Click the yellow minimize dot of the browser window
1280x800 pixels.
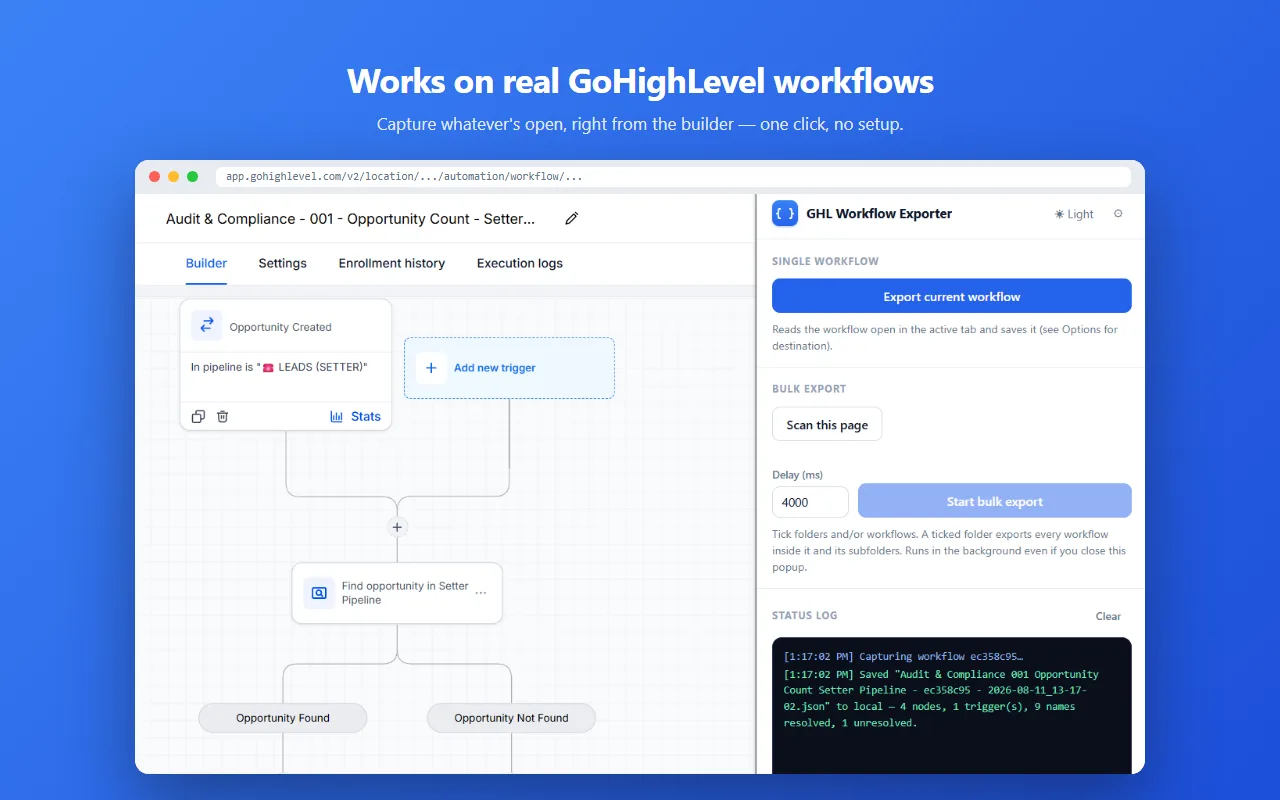(x=173, y=177)
